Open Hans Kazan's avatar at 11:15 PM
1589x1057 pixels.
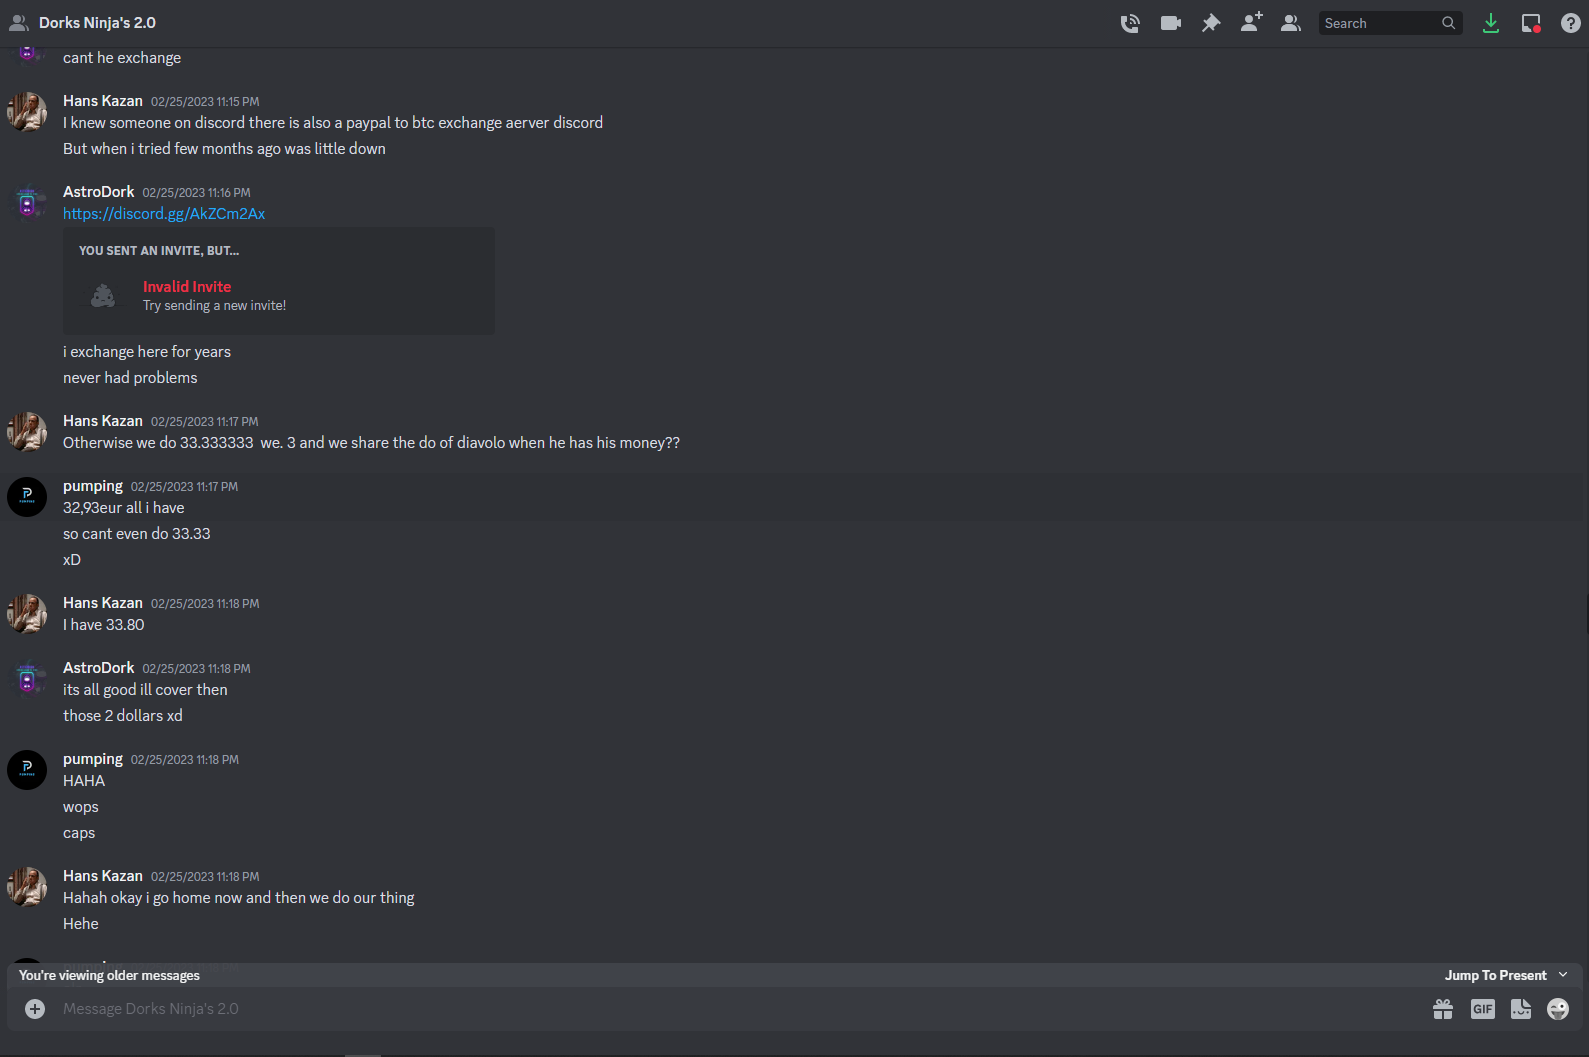click(27, 112)
